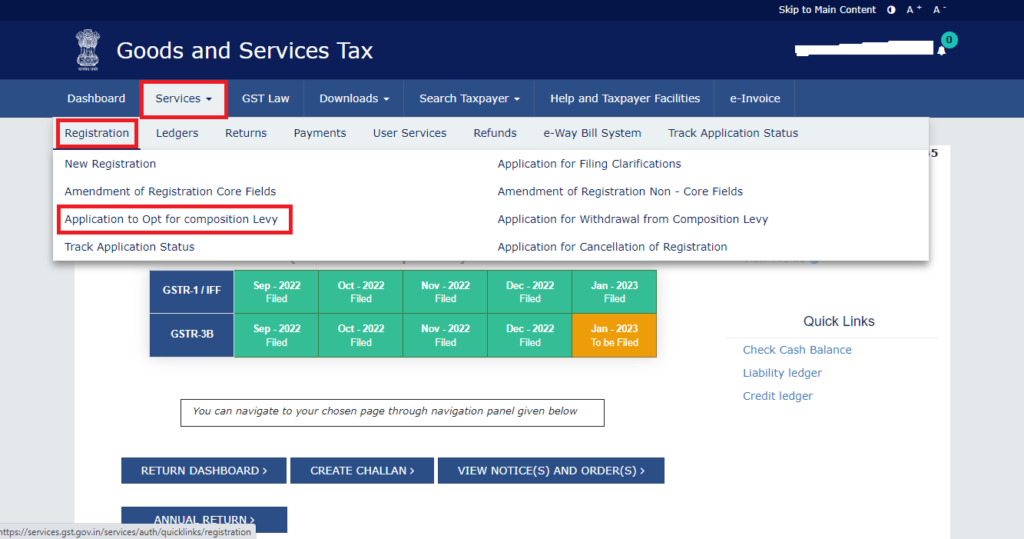The width and height of the screenshot is (1024, 539).
Task: Click the GSTR-1 / IFF row header
Action: (191, 292)
